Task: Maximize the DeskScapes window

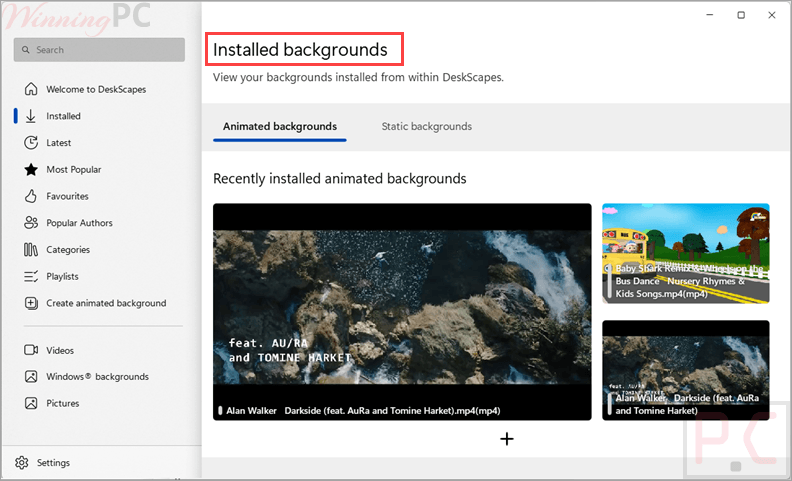Action: coord(741,15)
